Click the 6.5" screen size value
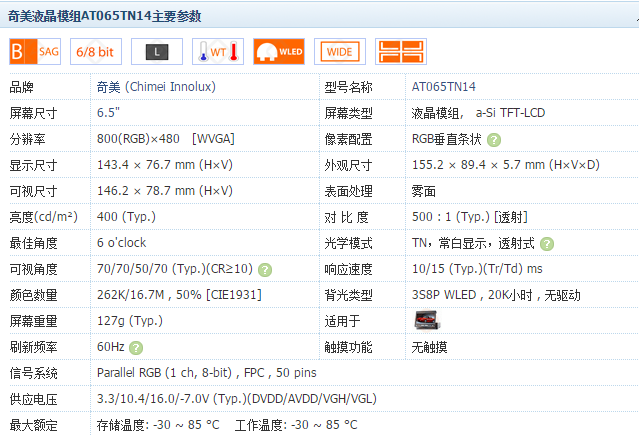639x436 pixels. pyautogui.click(x=108, y=113)
